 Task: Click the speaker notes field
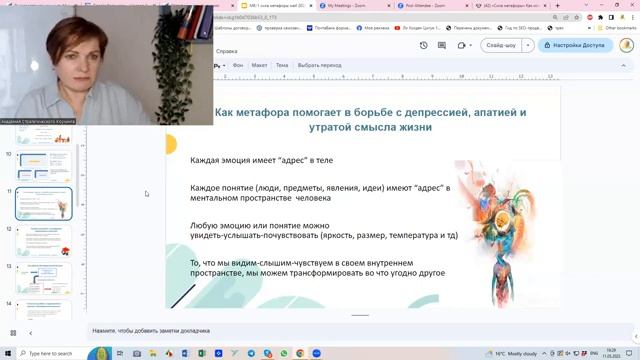point(359,331)
